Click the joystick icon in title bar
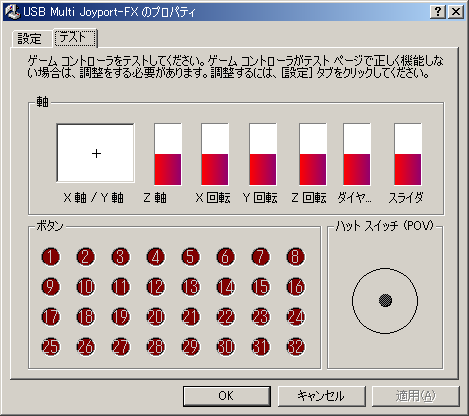469x416 pixels. point(13,12)
